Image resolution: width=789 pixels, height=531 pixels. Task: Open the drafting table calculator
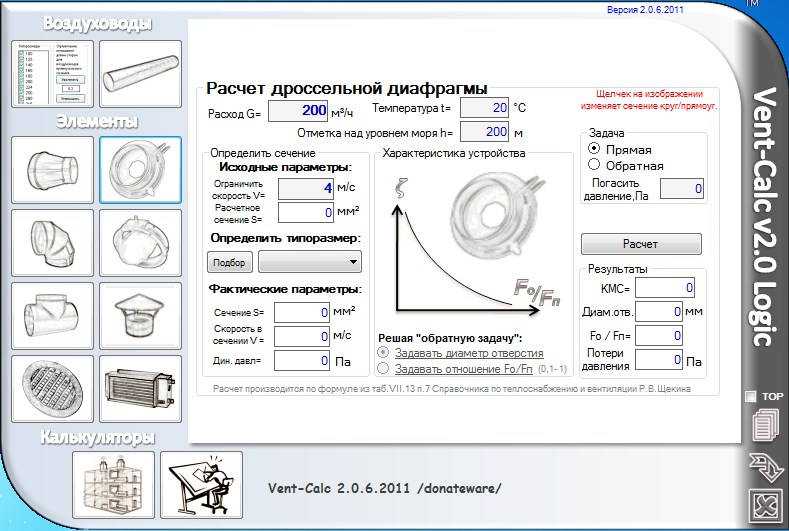tap(201, 485)
